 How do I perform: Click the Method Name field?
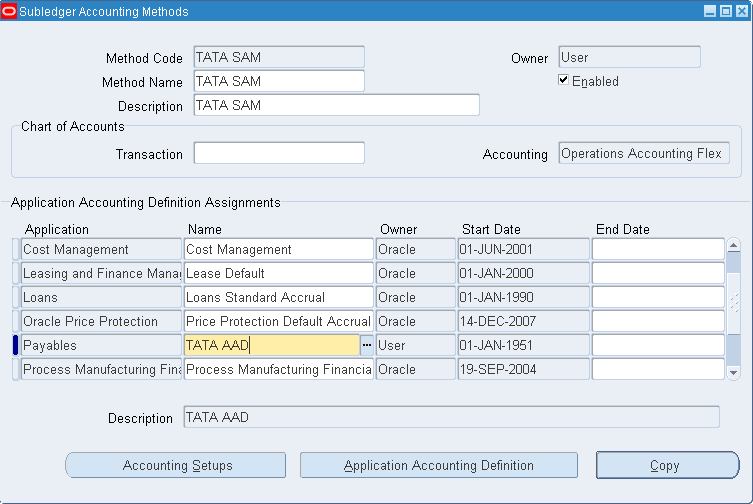pos(278,81)
